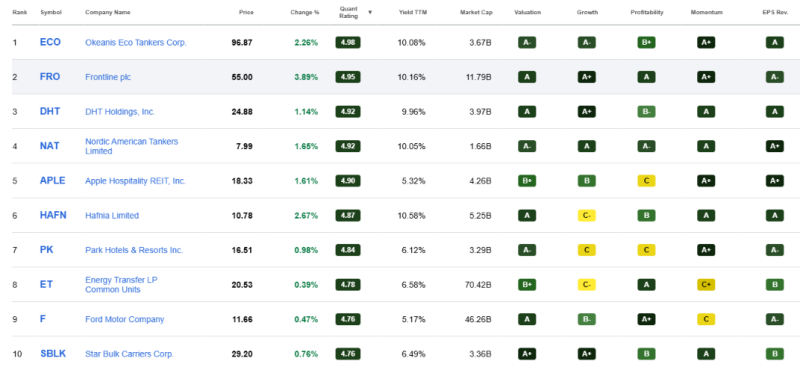Open the ECO ticker symbol link
Viewport: 800px width, 367px height.
(x=50, y=42)
